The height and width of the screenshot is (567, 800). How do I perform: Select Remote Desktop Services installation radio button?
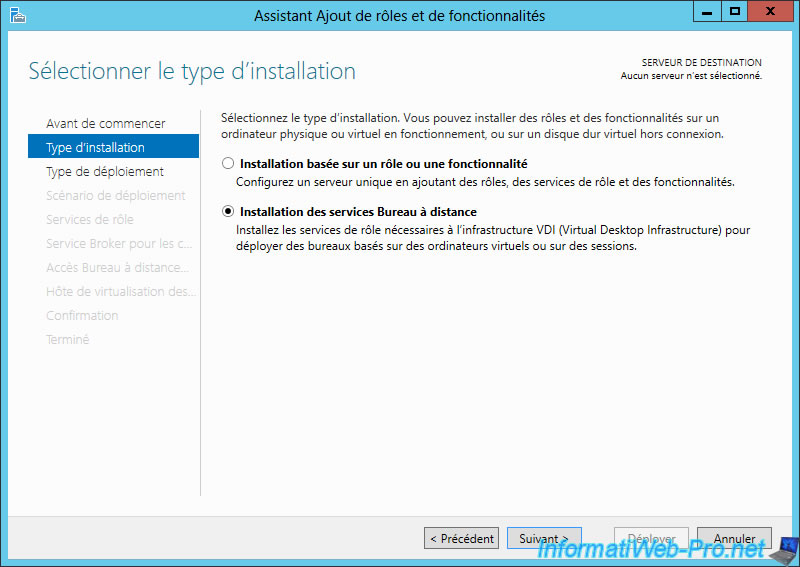pyautogui.click(x=228, y=211)
